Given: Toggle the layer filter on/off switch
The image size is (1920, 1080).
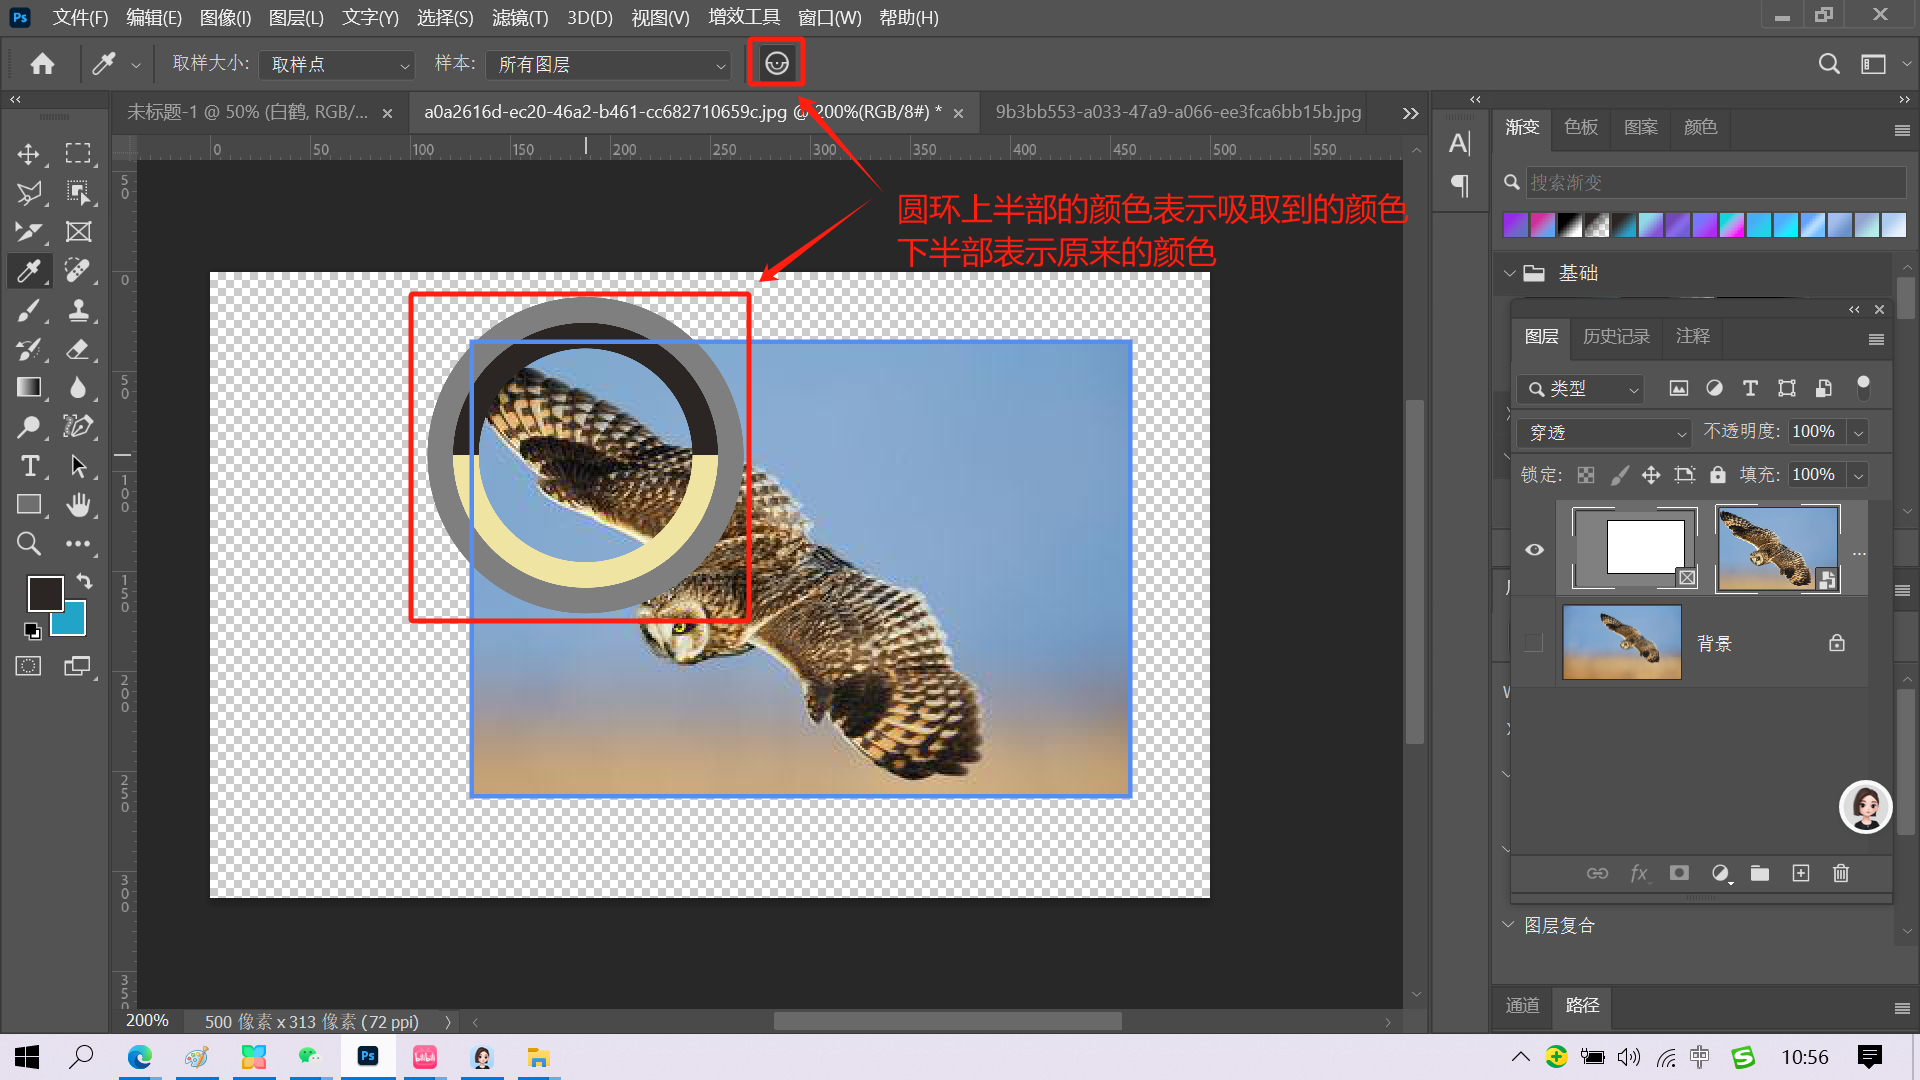Looking at the screenshot, I should (x=1862, y=388).
